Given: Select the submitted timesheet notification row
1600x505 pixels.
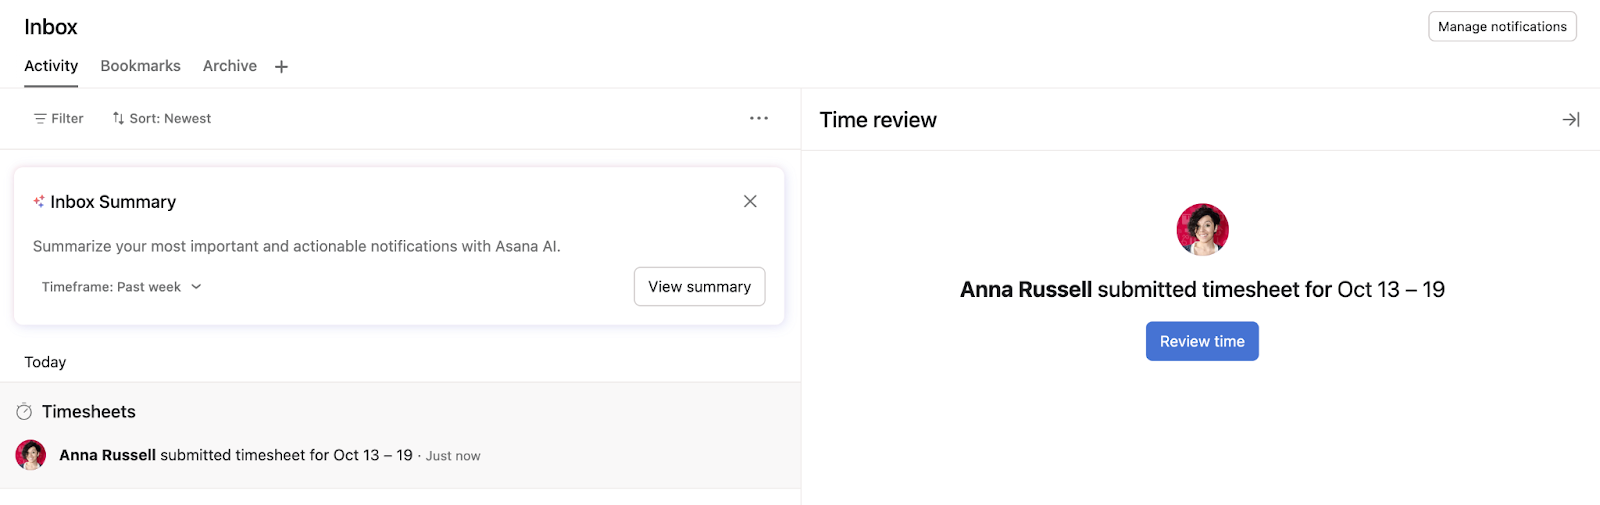Looking at the screenshot, I should coord(400,455).
